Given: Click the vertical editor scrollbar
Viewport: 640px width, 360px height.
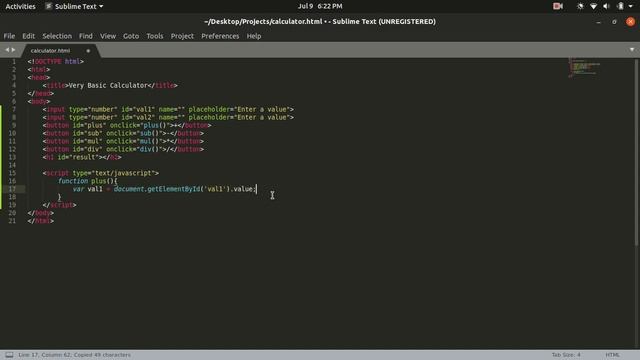Looking at the screenshot, I should tap(637, 152).
